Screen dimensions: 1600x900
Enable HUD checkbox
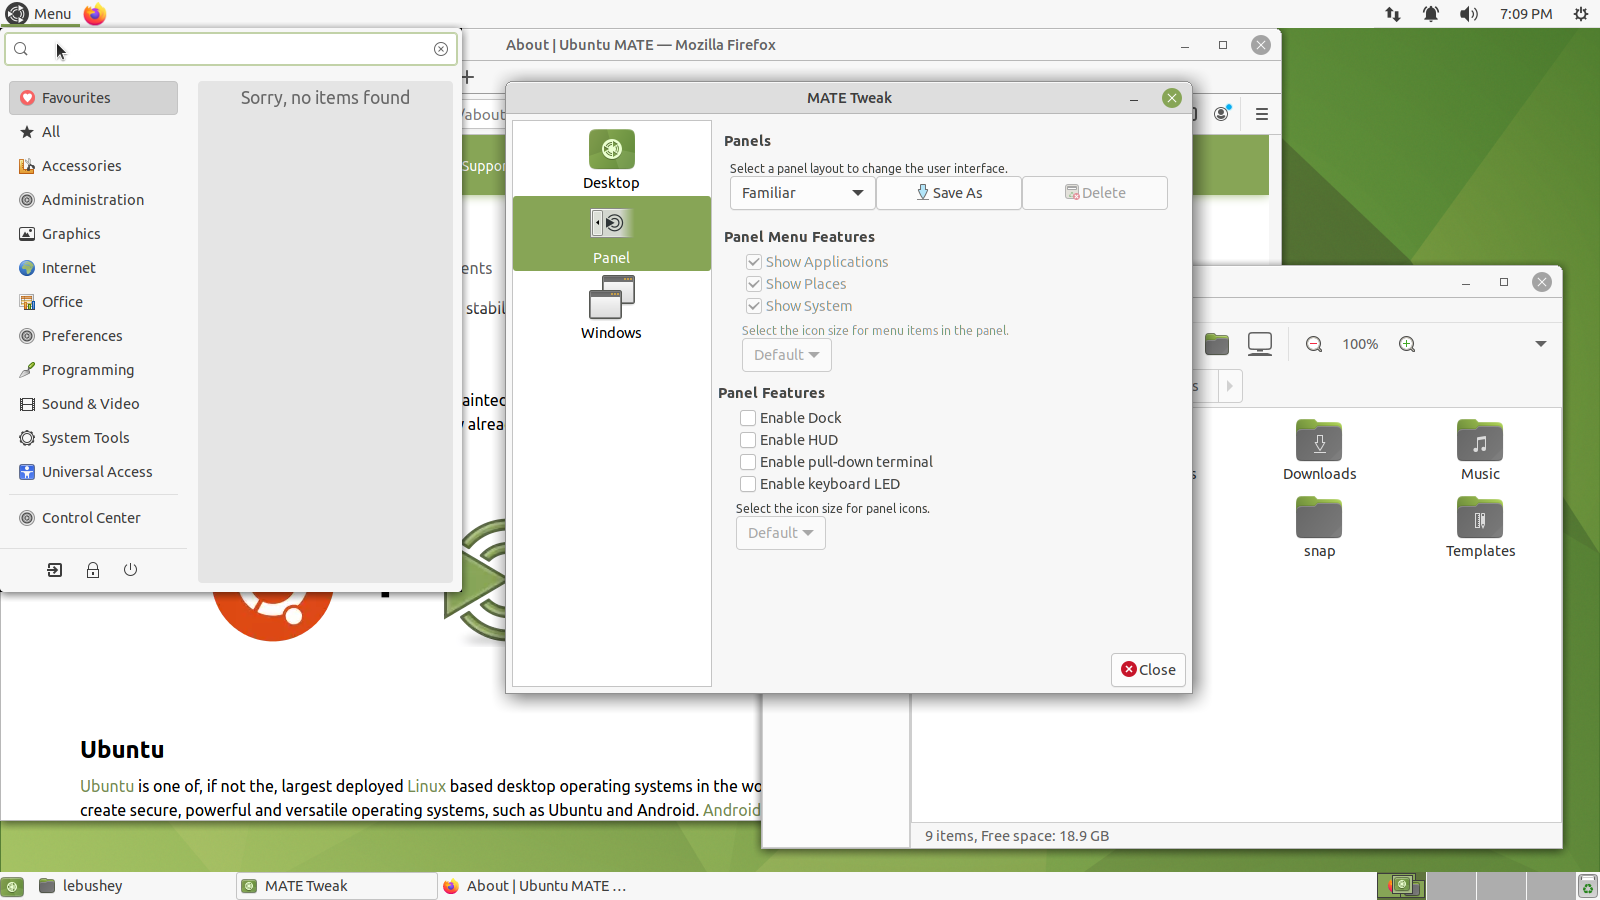[x=748, y=440]
